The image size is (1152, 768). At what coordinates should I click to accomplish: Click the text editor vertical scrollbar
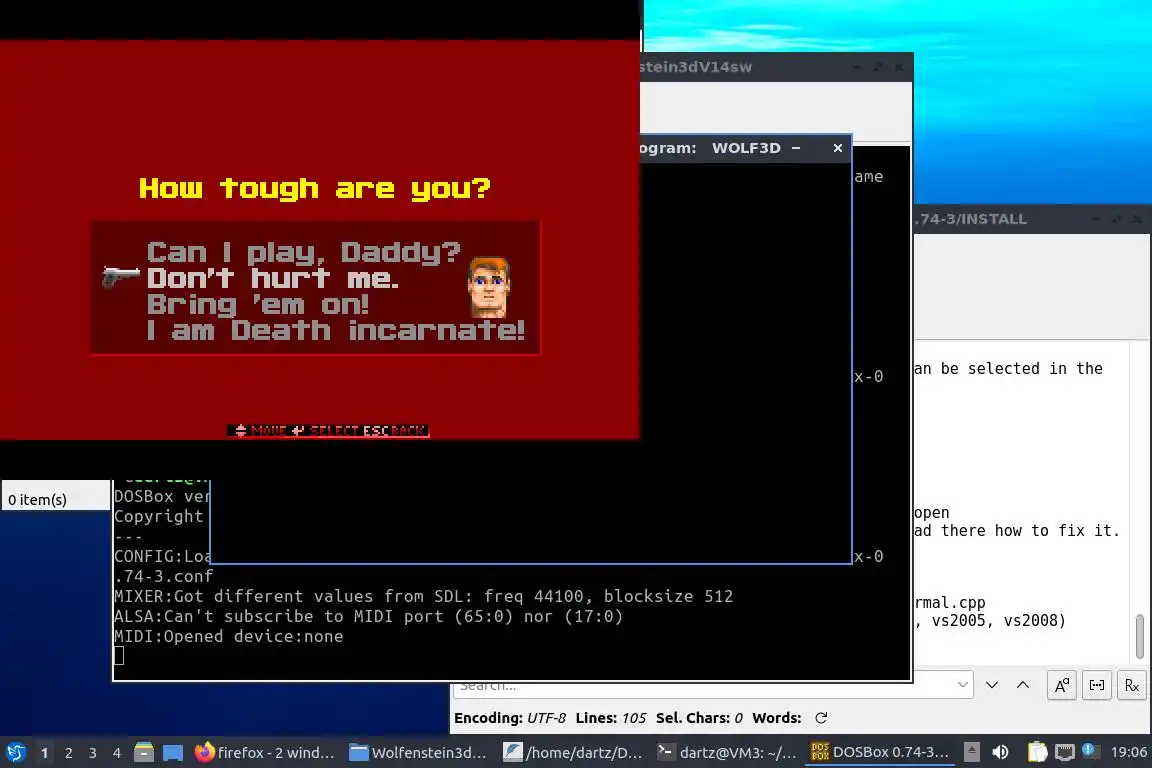[1140, 636]
